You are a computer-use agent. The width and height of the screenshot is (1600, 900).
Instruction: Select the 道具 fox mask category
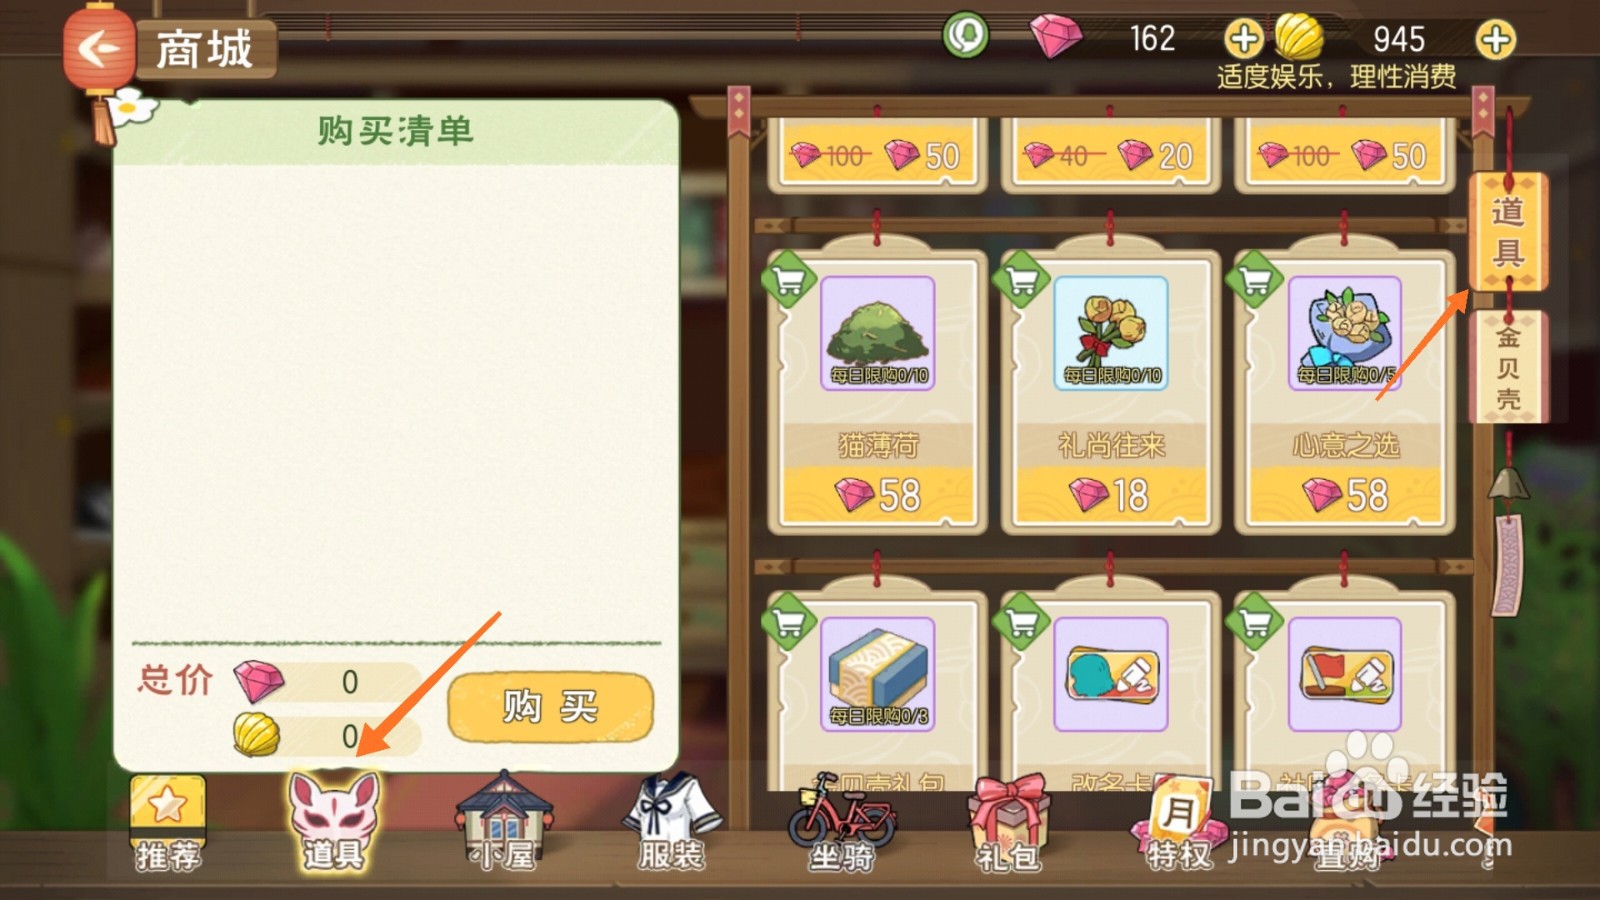[x=334, y=822]
